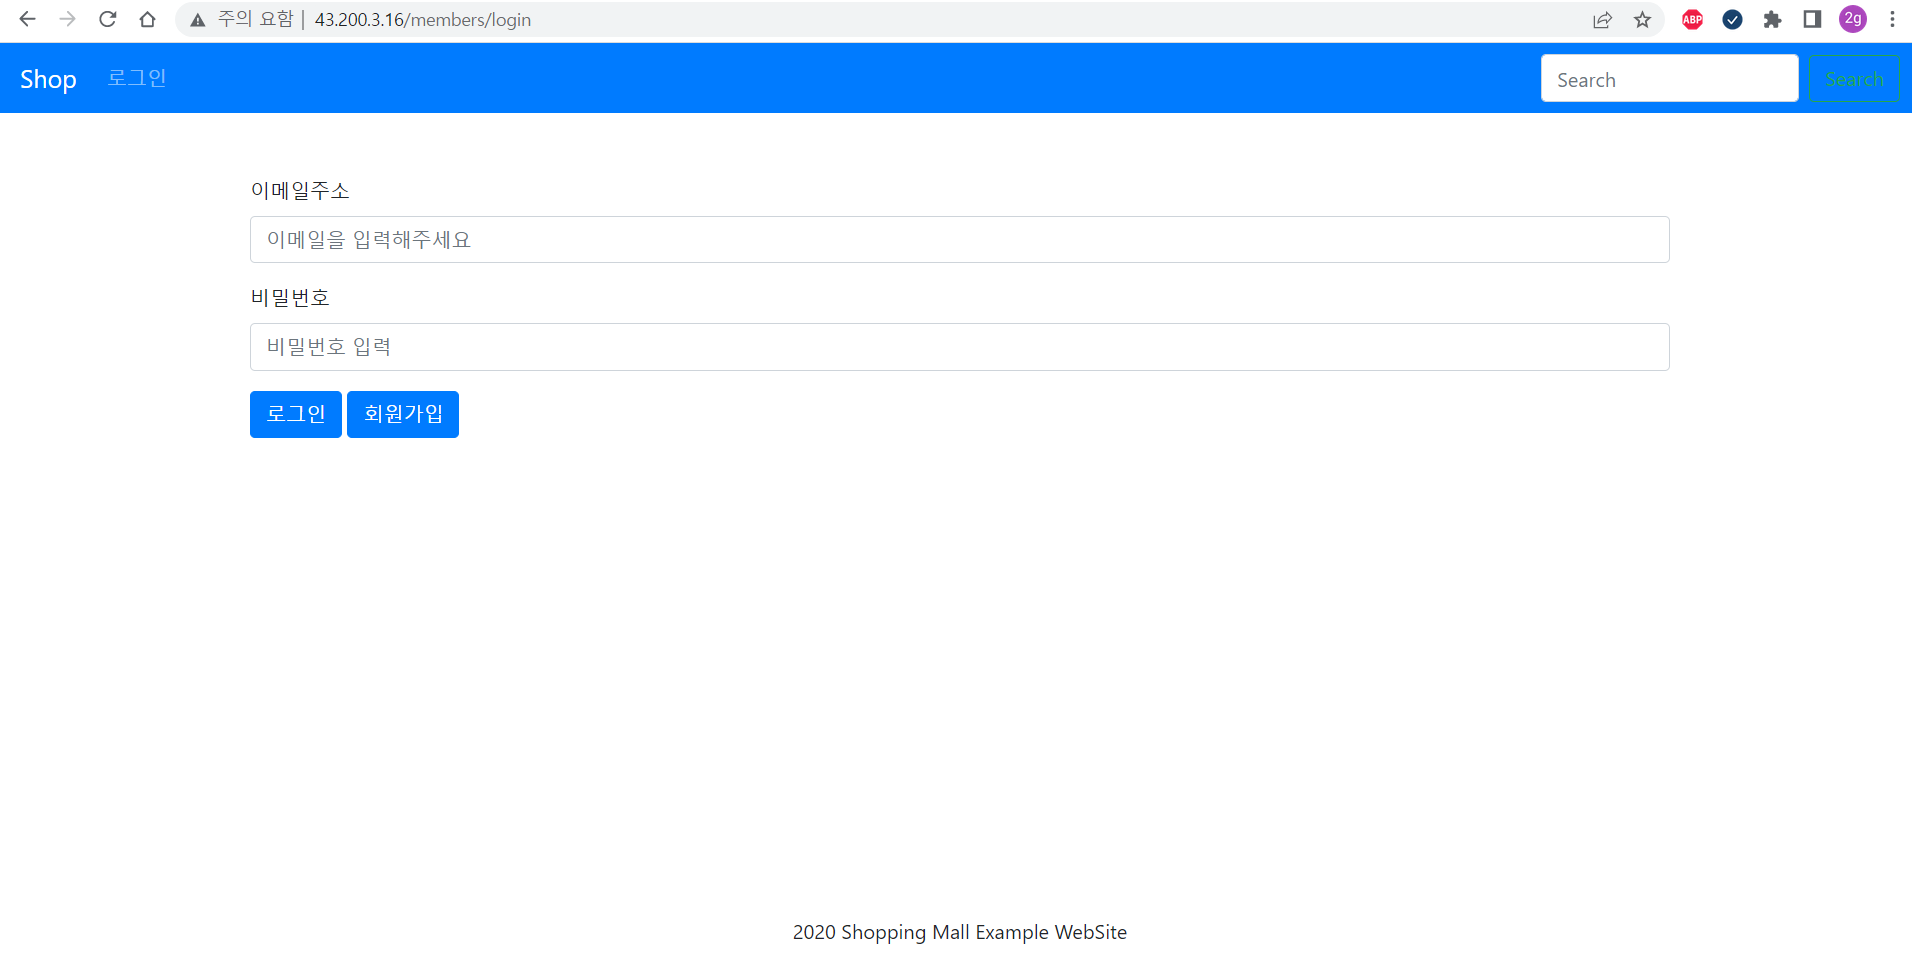Open the ABP Adblock Plus extension
This screenshot has width=1912, height=980.
click(x=1692, y=19)
